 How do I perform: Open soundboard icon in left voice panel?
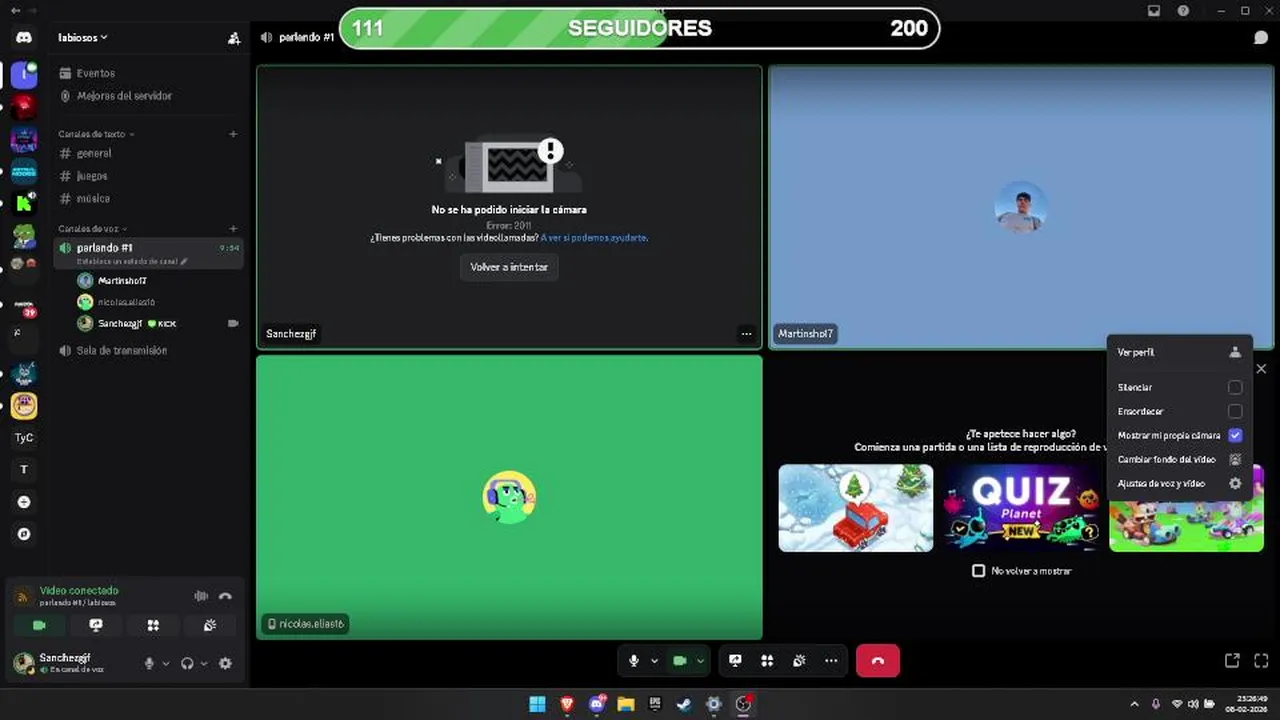210,625
